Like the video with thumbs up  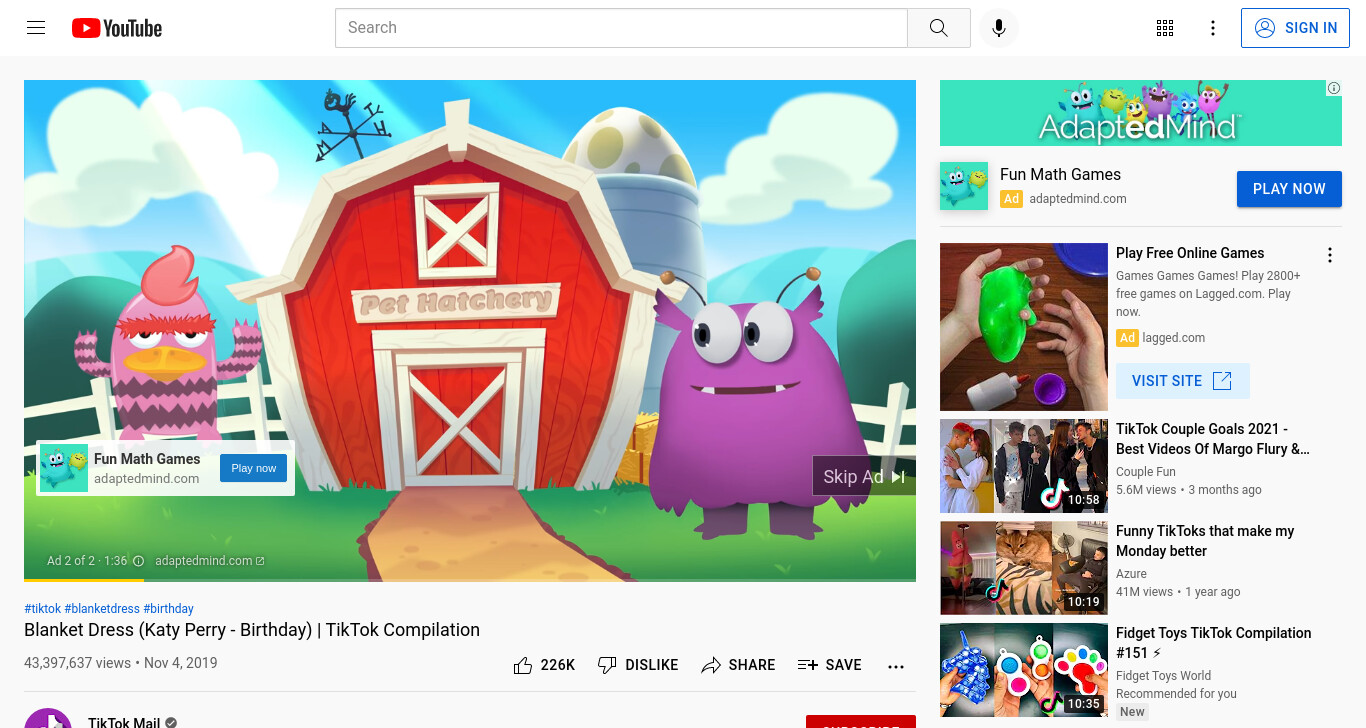pyautogui.click(x=544, y=665)
